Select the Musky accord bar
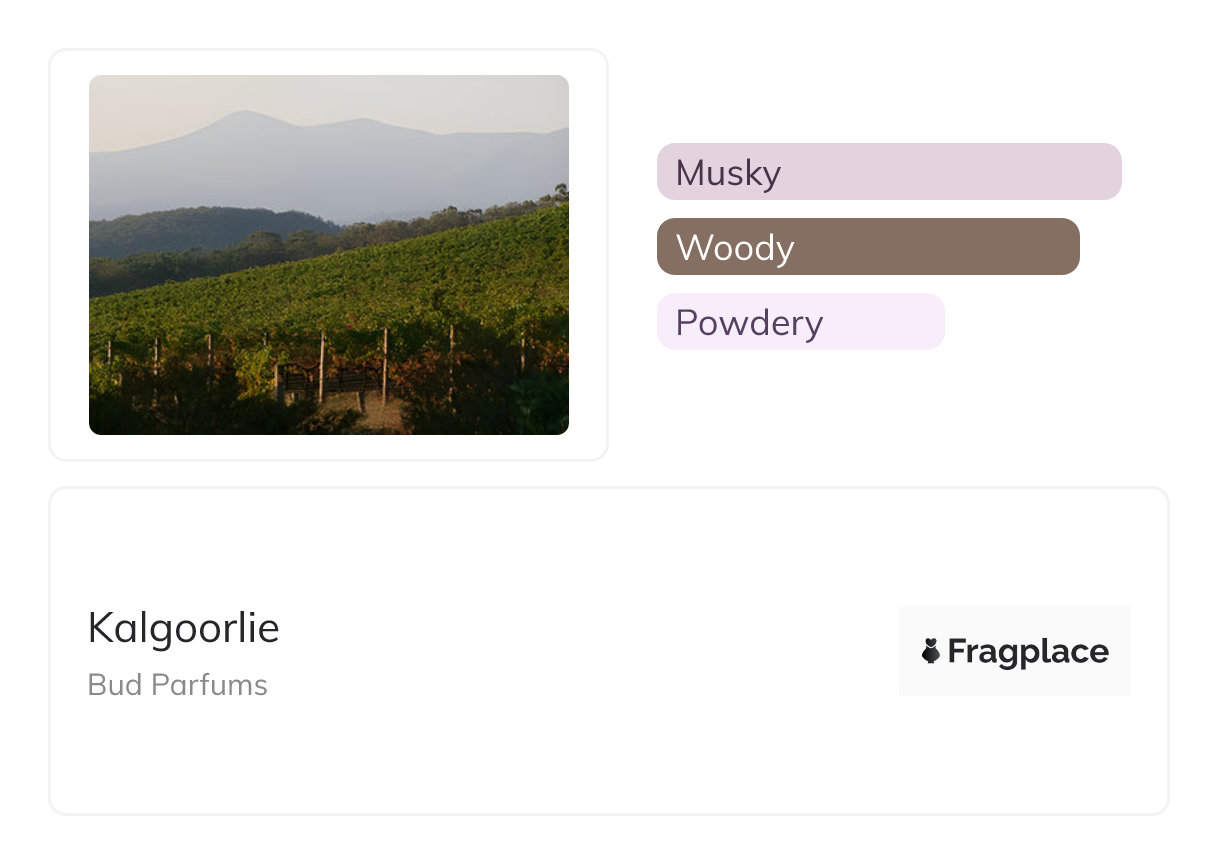1218x864 pixels. coord(889,172)
